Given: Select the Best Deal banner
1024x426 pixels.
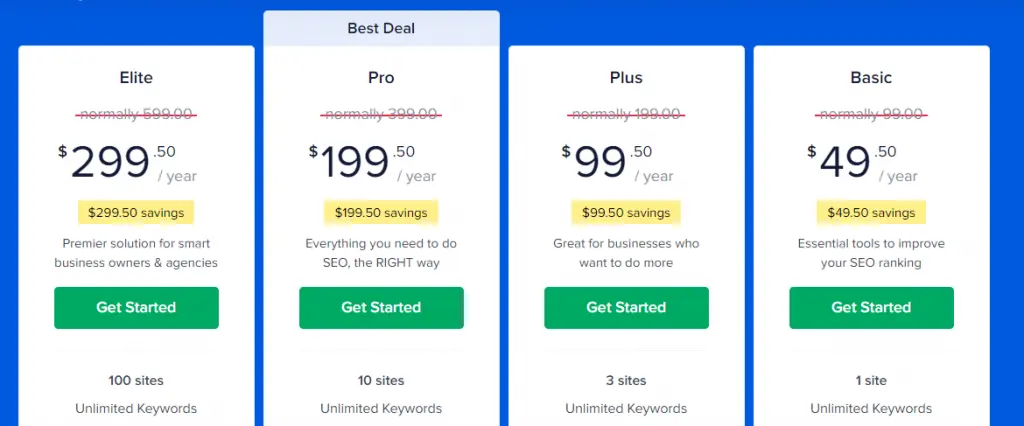Looking at the screenshot, I should (381, 28).
